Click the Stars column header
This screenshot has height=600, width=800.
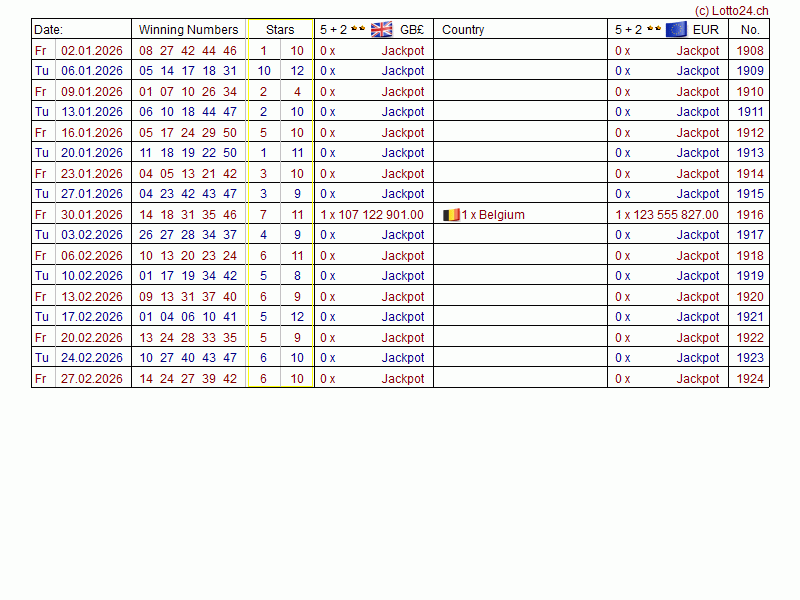[280, 29]
